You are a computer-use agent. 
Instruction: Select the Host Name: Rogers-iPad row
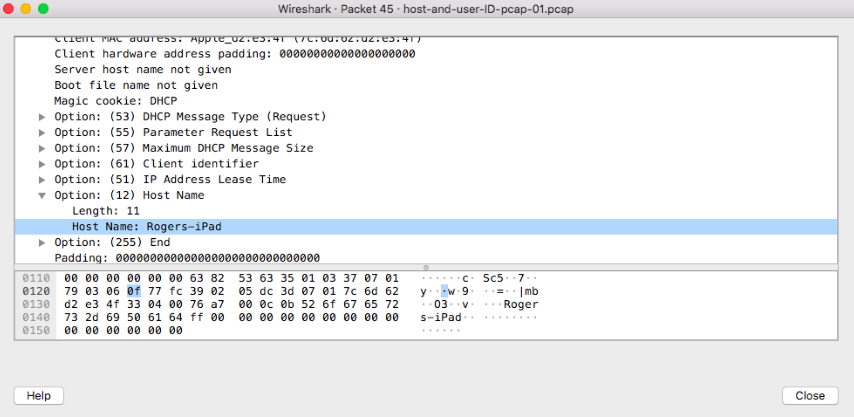pos(426,226)
